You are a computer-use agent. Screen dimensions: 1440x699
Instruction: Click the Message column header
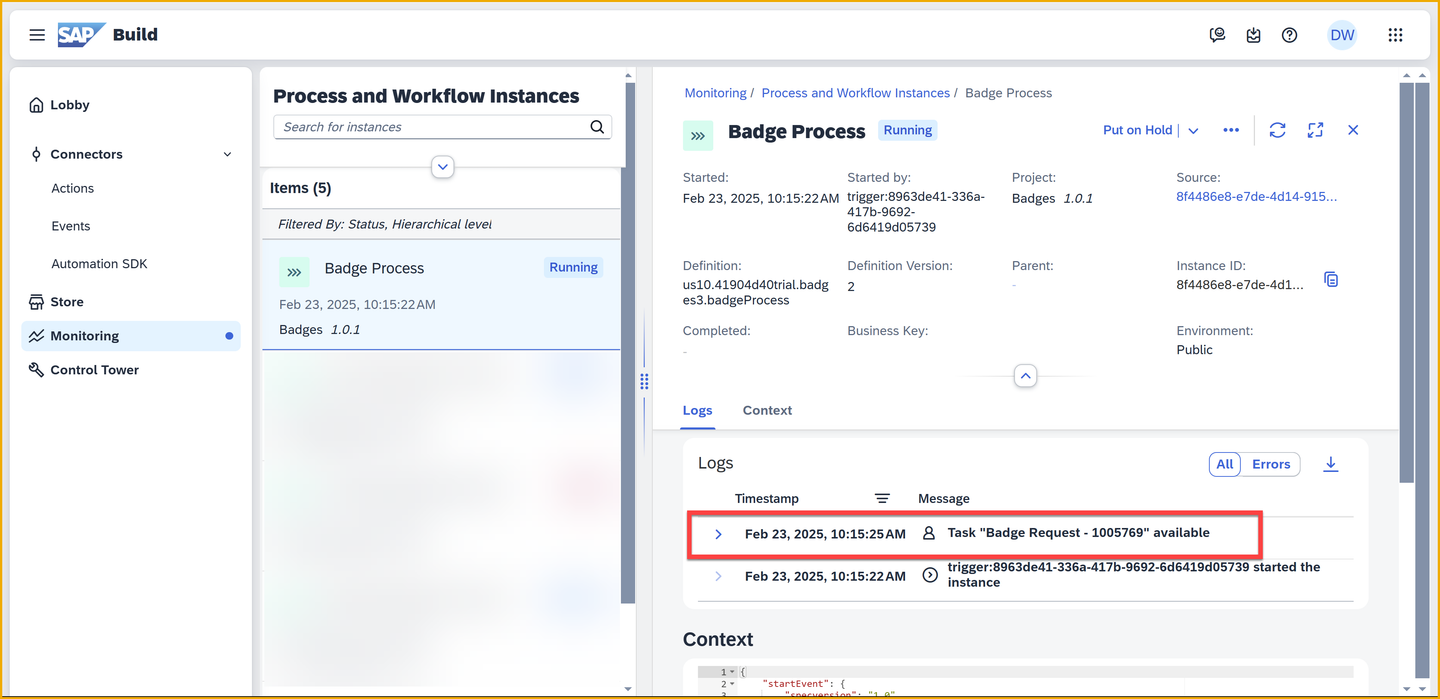click(x=943, y=499)
